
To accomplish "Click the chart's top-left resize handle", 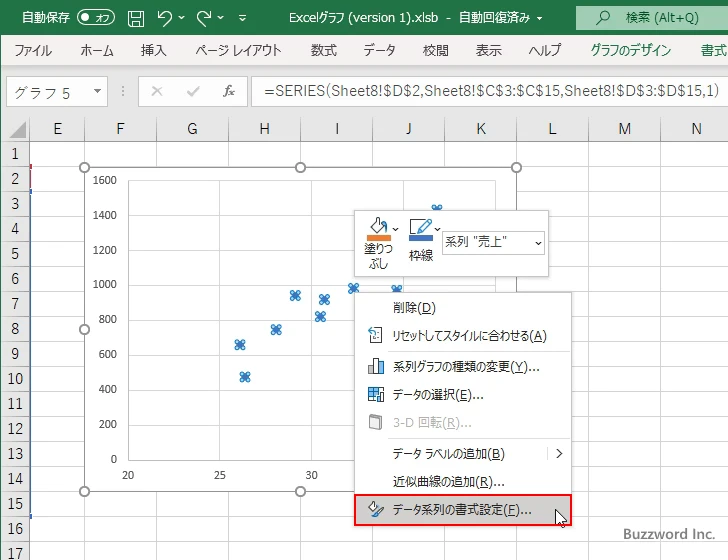I will [84, 168].
